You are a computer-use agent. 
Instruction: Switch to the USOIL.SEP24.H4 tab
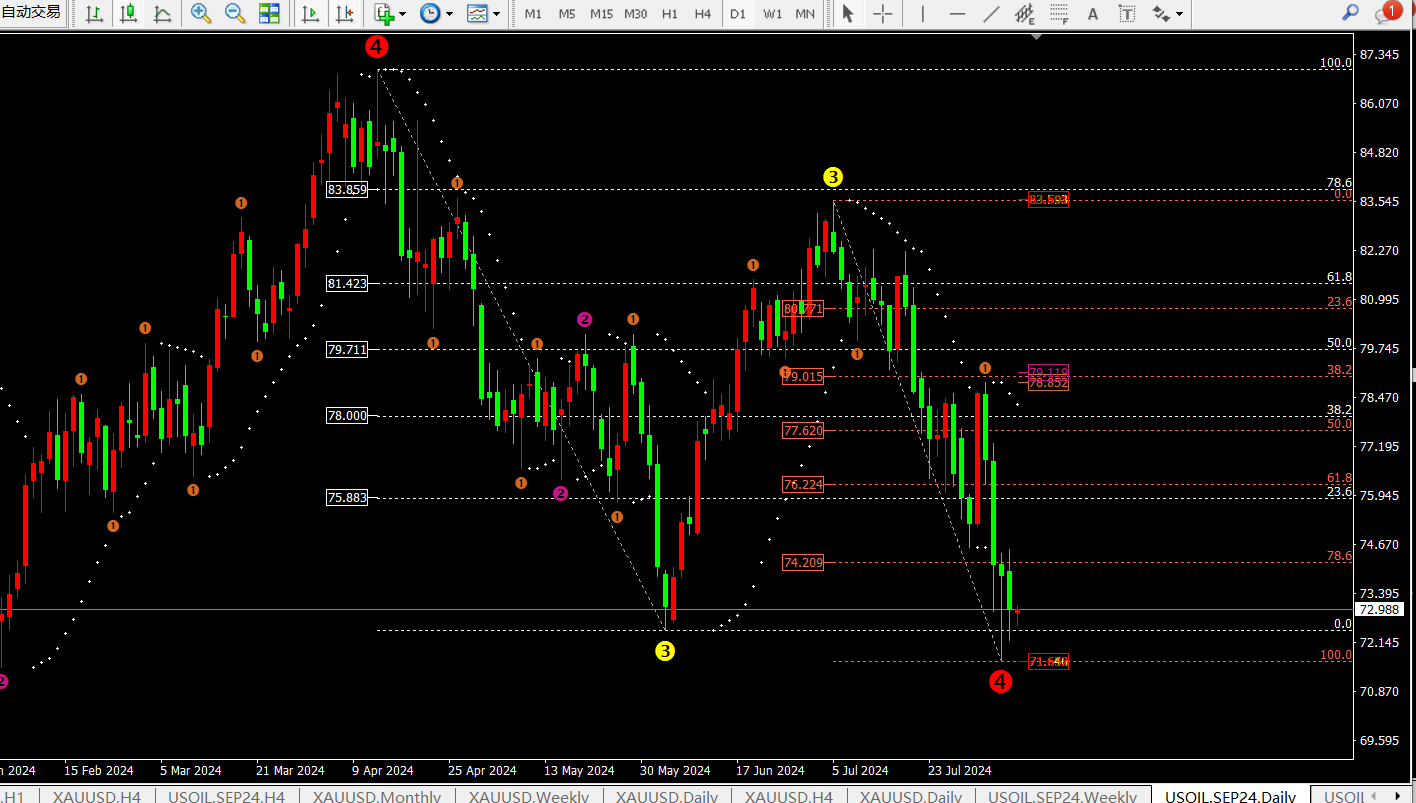click(x=227, y=796)
